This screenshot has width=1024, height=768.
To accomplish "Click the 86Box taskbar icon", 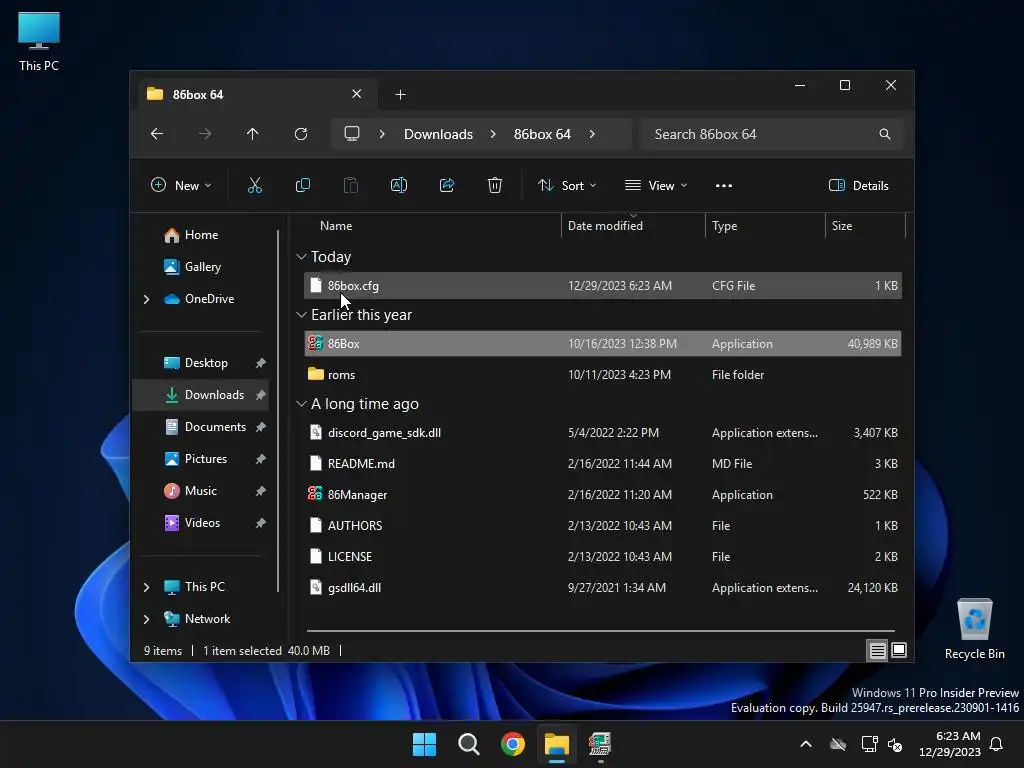I will (x=600, y=744).
